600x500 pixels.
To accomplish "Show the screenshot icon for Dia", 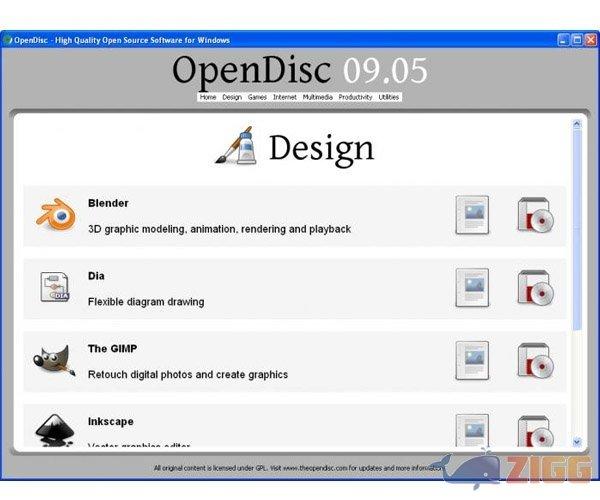I will click(x=472, y=288).
